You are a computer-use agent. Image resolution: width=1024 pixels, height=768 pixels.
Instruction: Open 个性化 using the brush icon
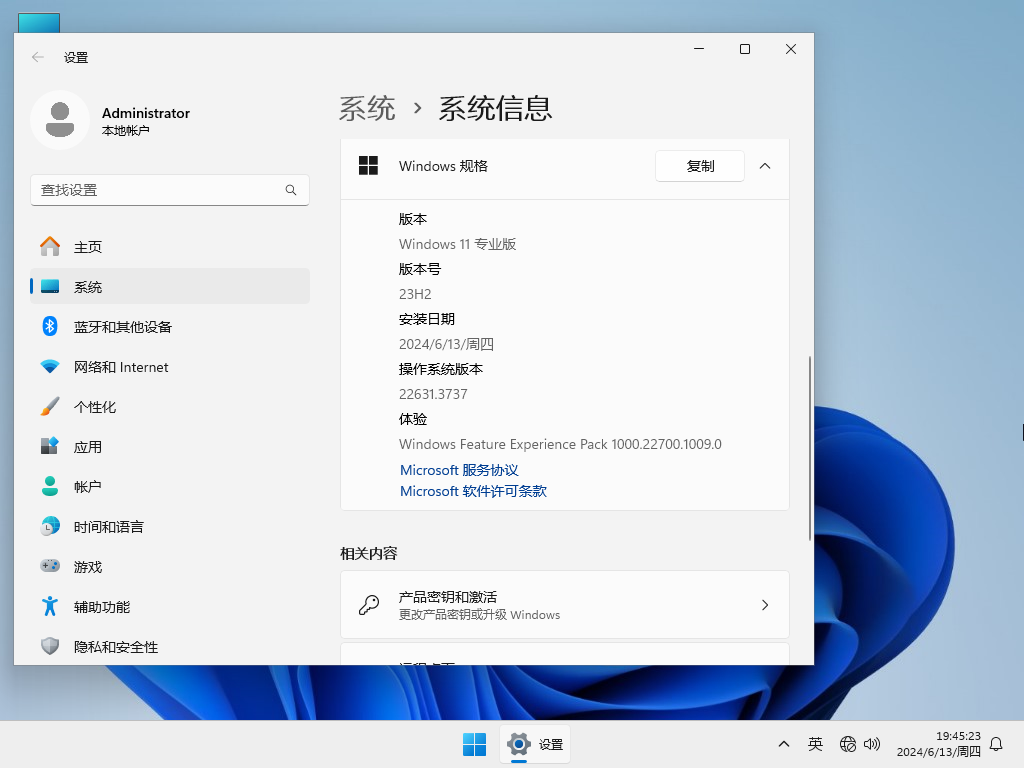(x=50, y=406)
